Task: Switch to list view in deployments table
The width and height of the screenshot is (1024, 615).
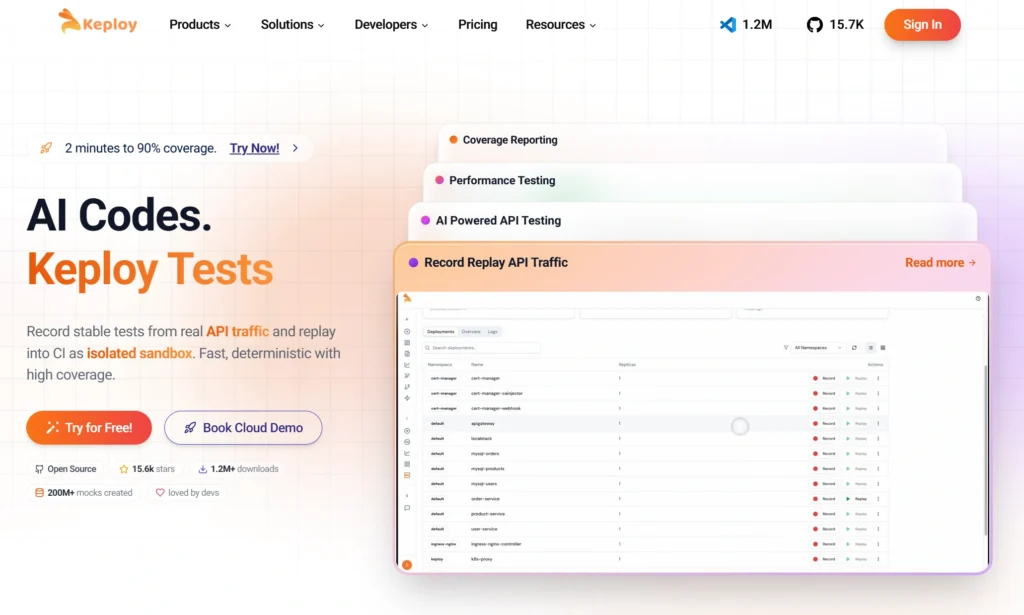Action: pyautogui.click(x=870, y=348)
